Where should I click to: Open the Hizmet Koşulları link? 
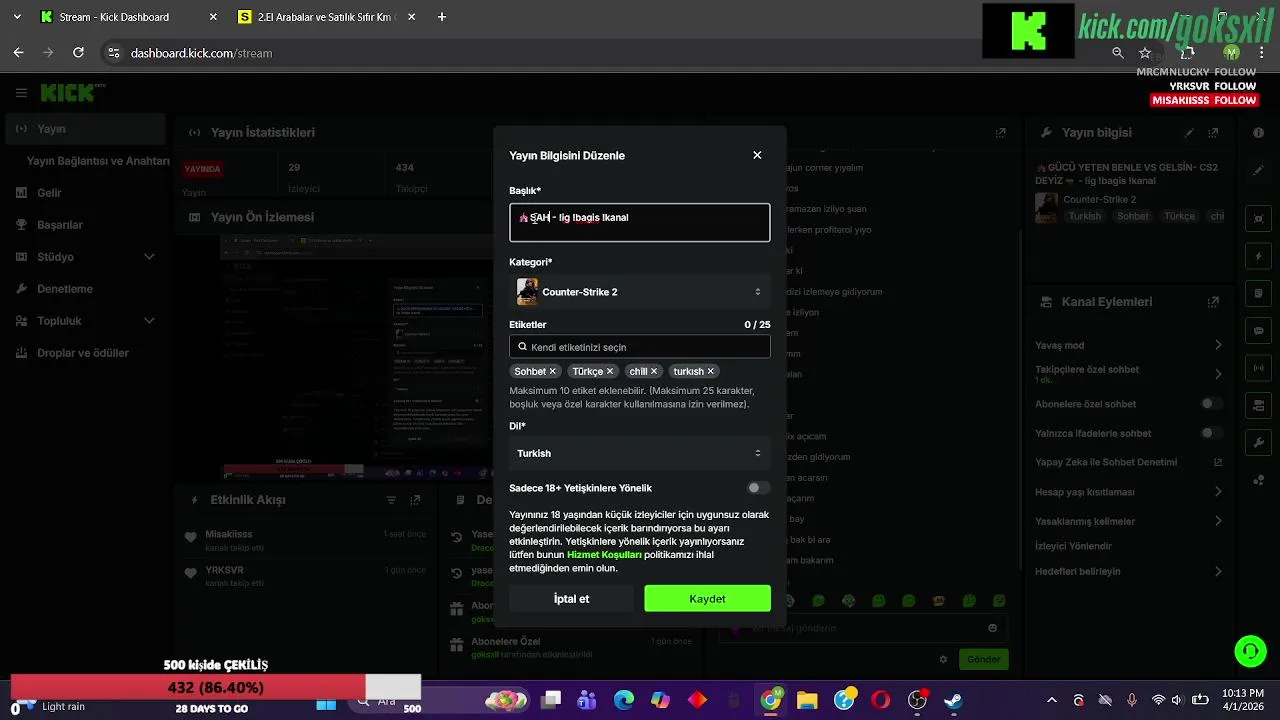604,554
